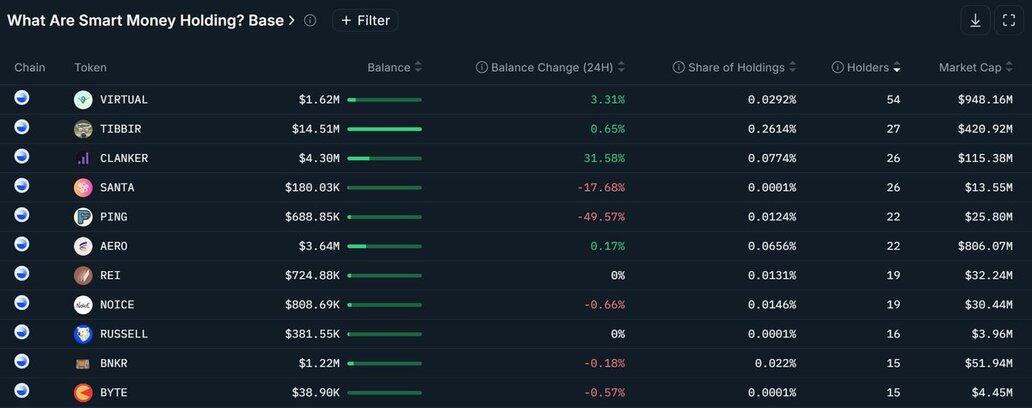Click the TIBBIR token icon
The image size is (1032, 408).
pos(83,129)
